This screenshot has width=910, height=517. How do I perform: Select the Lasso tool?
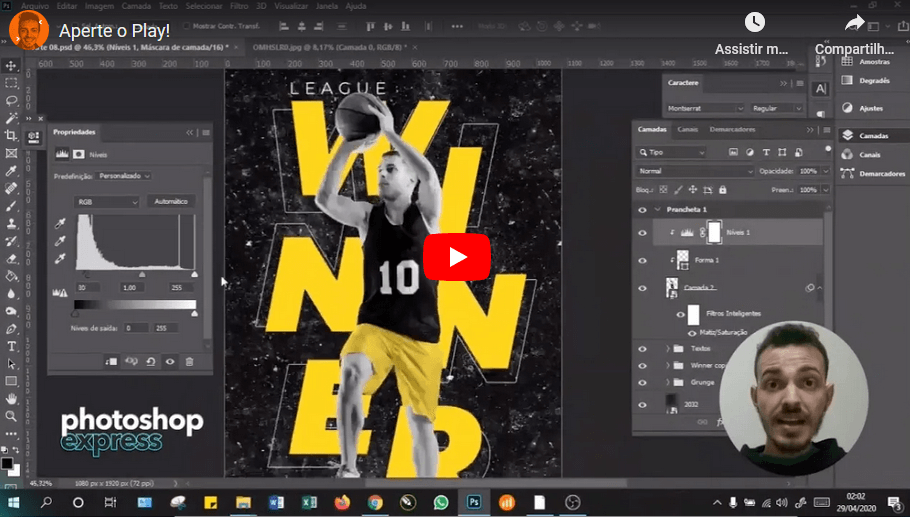tap(11, 100)
